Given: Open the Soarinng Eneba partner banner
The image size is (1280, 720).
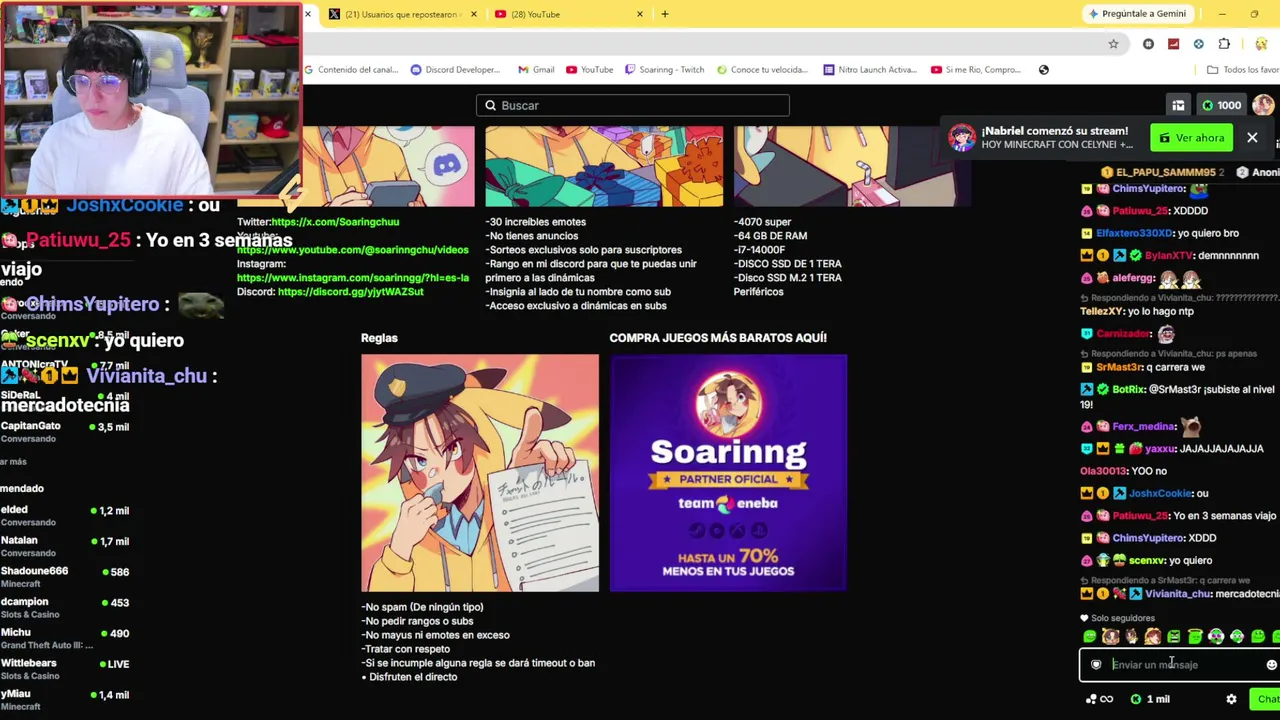Looking at the screenshot, I should pyautogui.click(x=728, y=473).
